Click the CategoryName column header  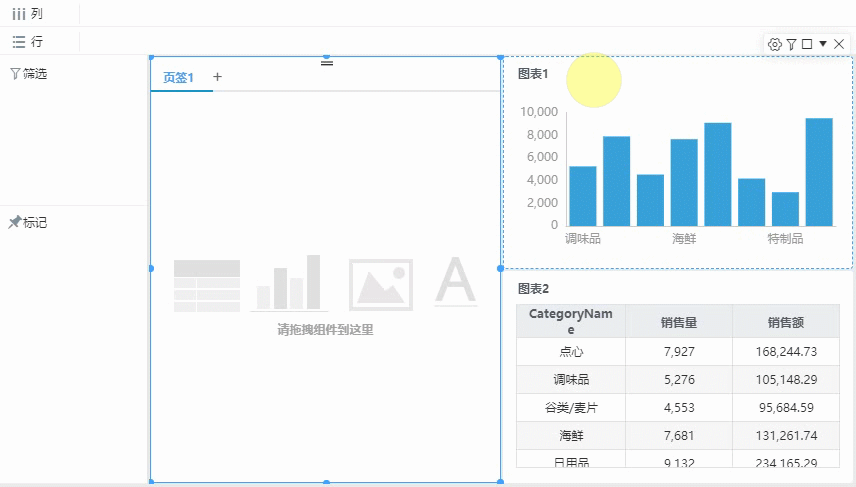point(570,321)
